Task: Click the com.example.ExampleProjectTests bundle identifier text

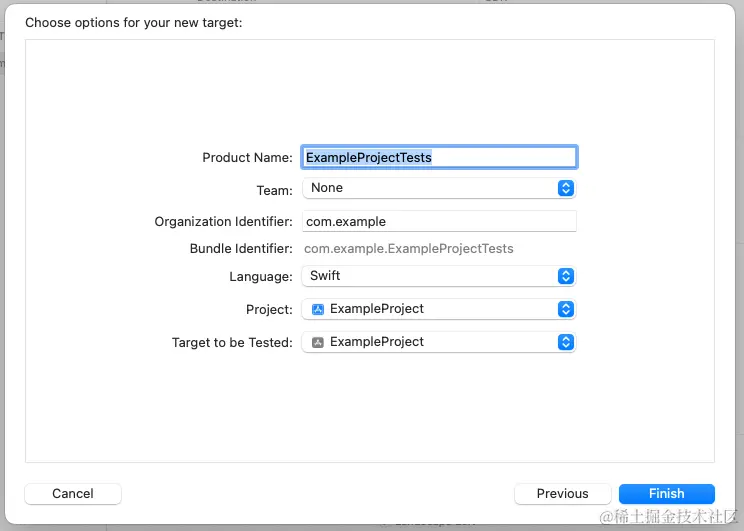Action: 409,249
